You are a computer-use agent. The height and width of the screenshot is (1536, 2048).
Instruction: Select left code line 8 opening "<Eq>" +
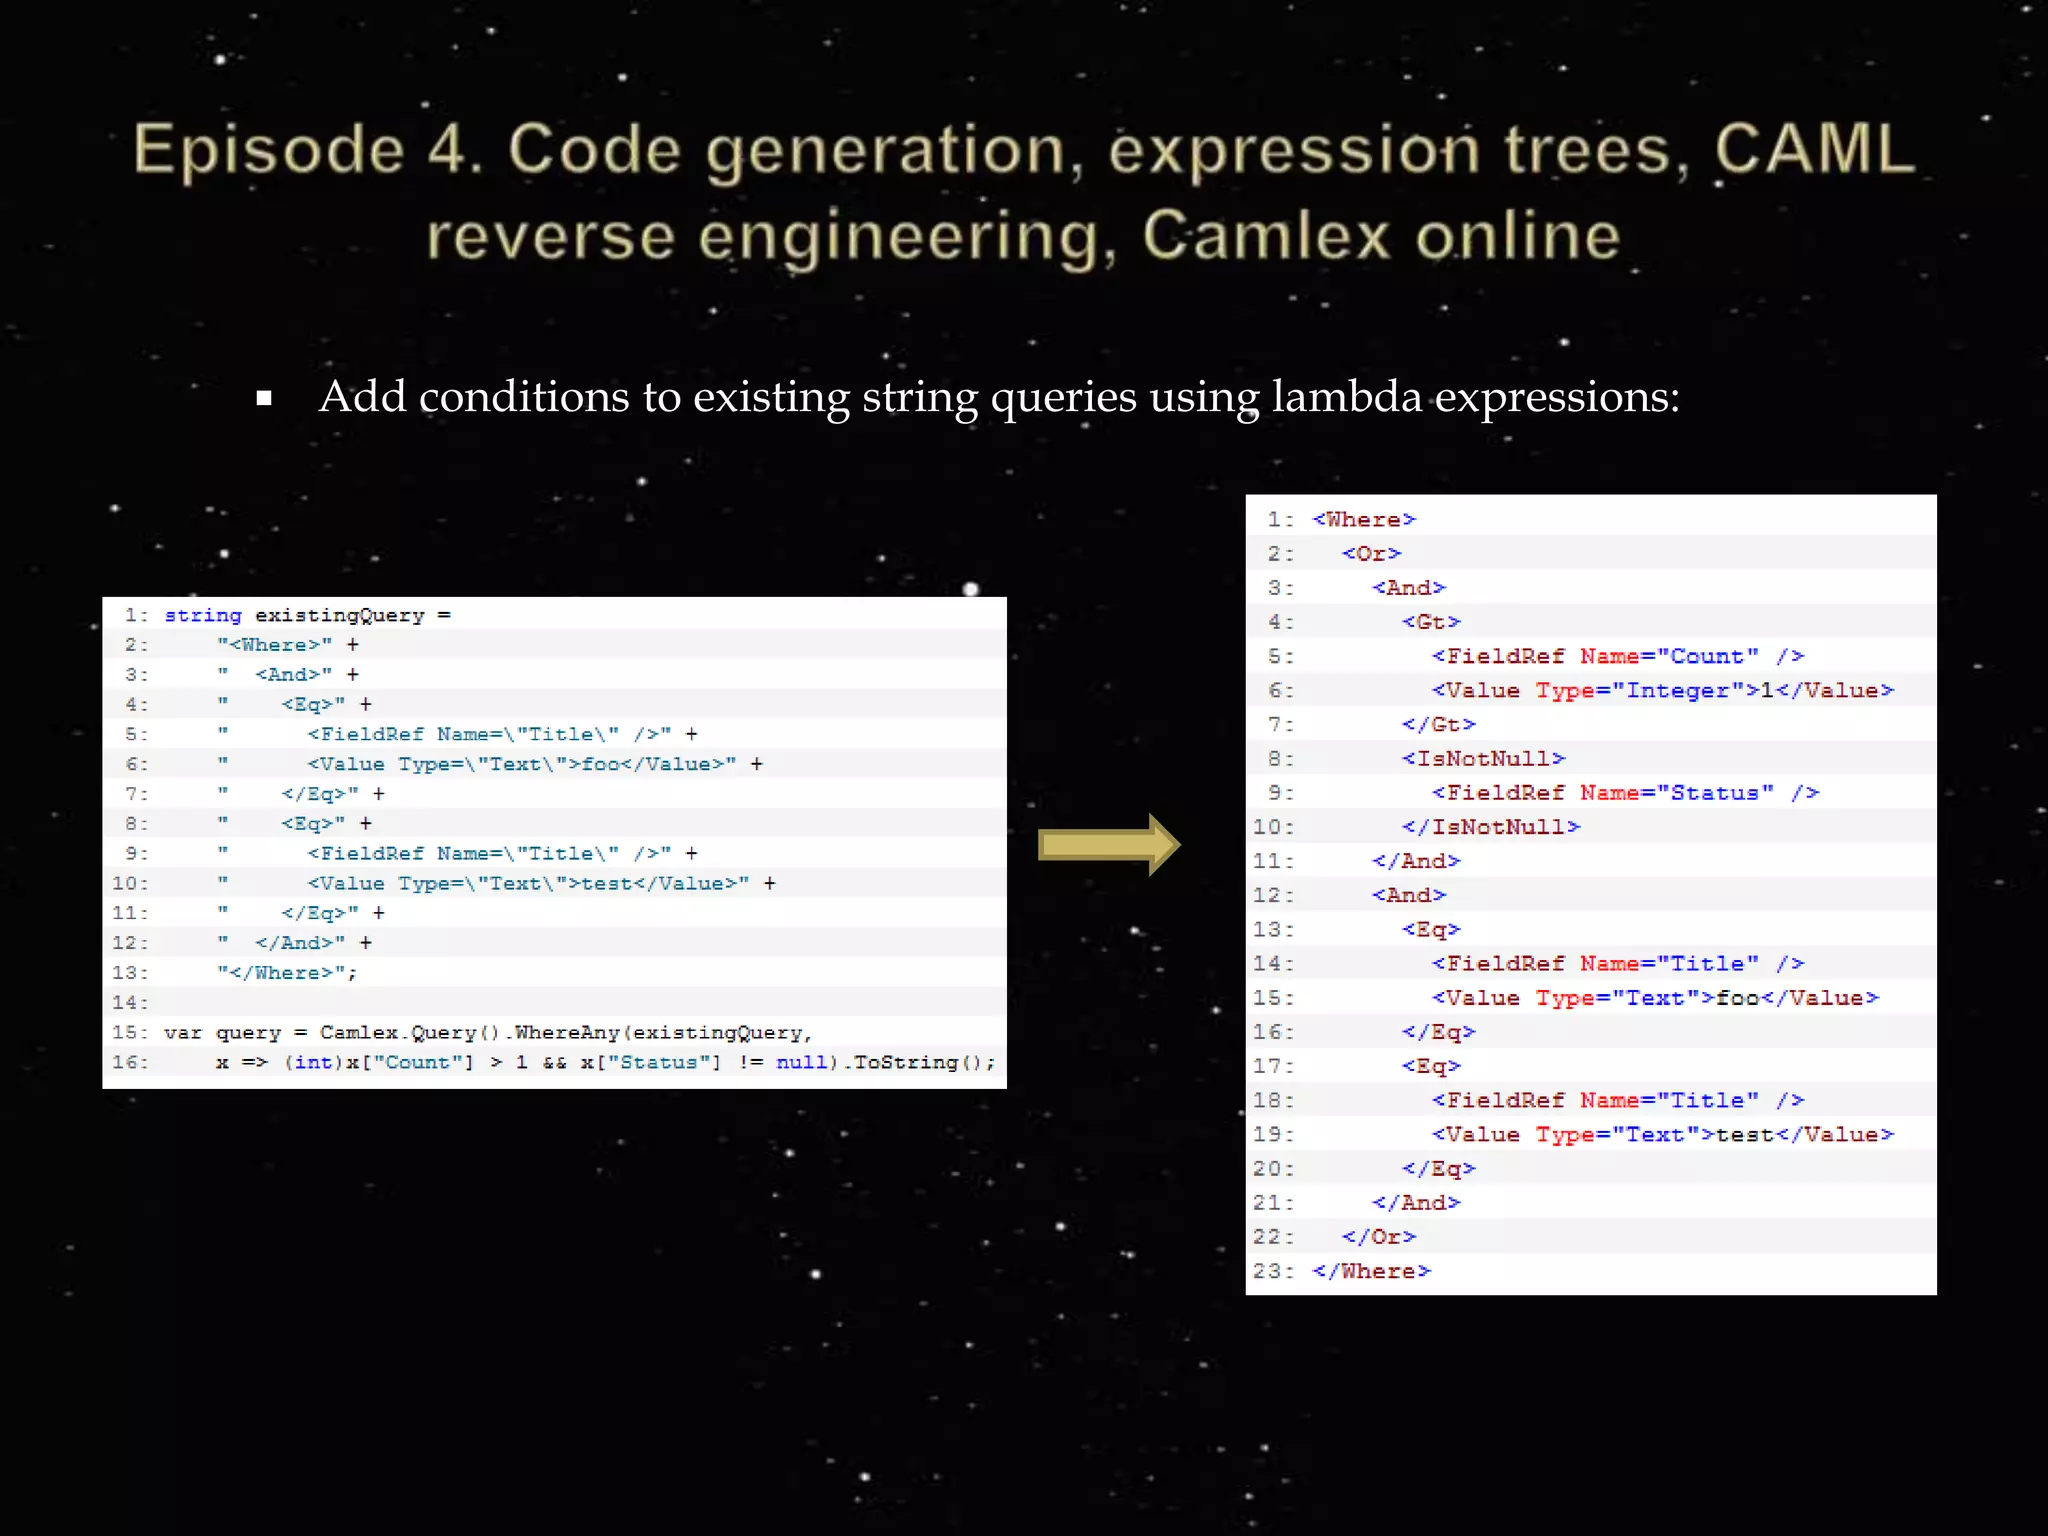pos(295,824)
